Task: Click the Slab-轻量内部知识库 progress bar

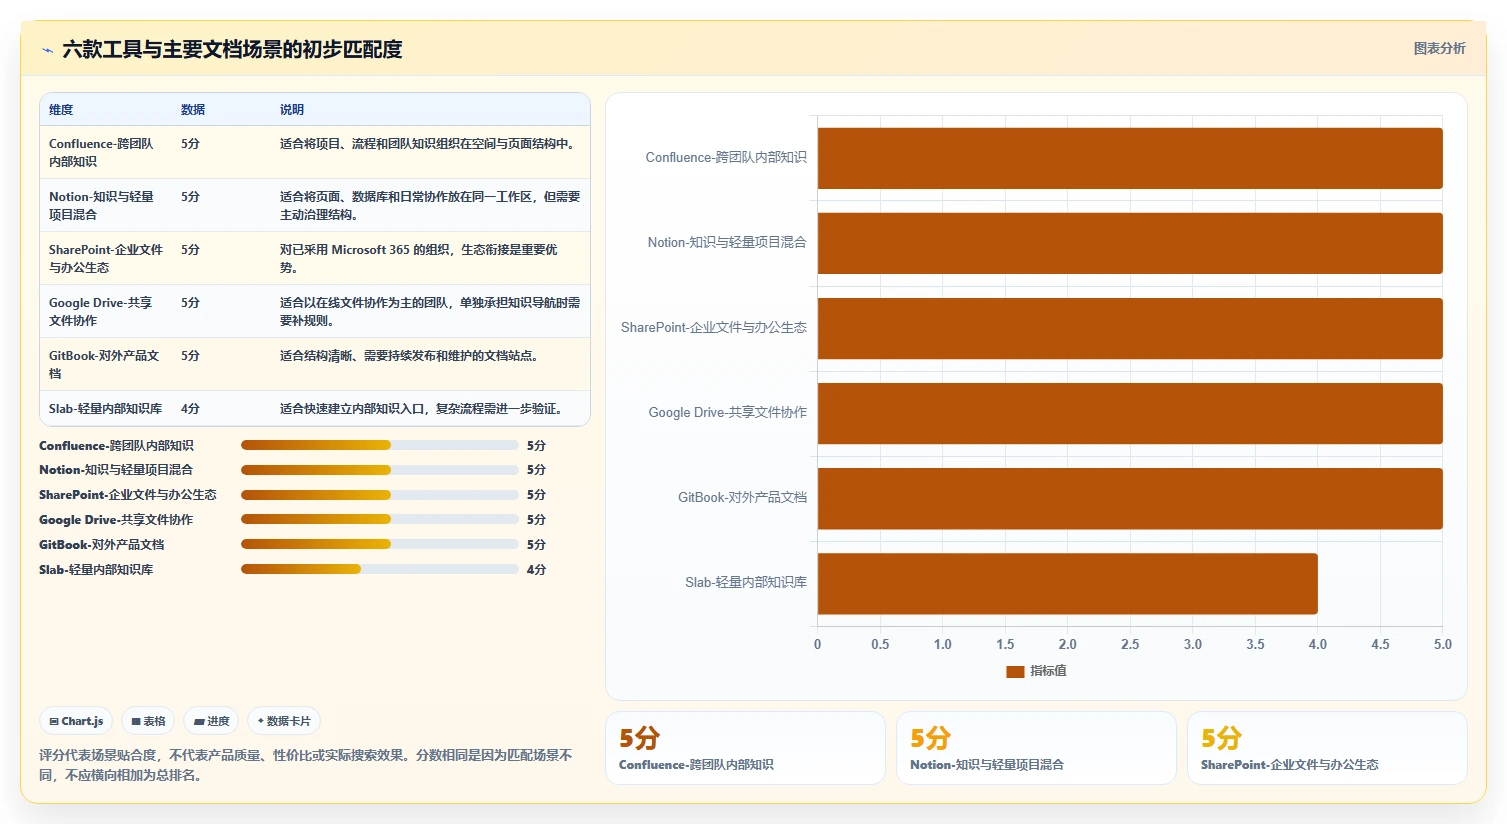Action: [x=380, y=569]
